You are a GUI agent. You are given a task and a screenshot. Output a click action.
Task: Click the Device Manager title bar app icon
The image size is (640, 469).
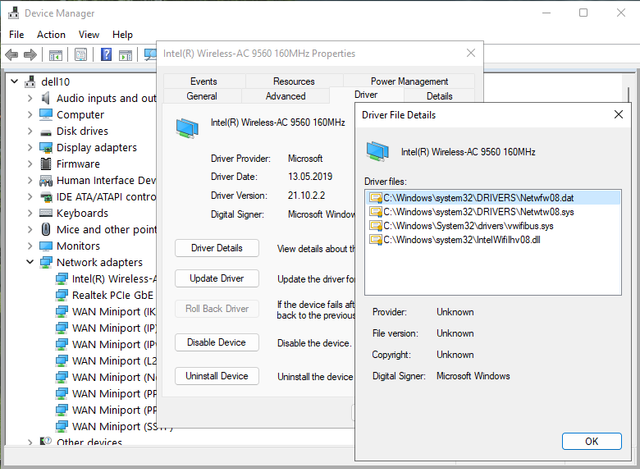[x=13, y=13]
